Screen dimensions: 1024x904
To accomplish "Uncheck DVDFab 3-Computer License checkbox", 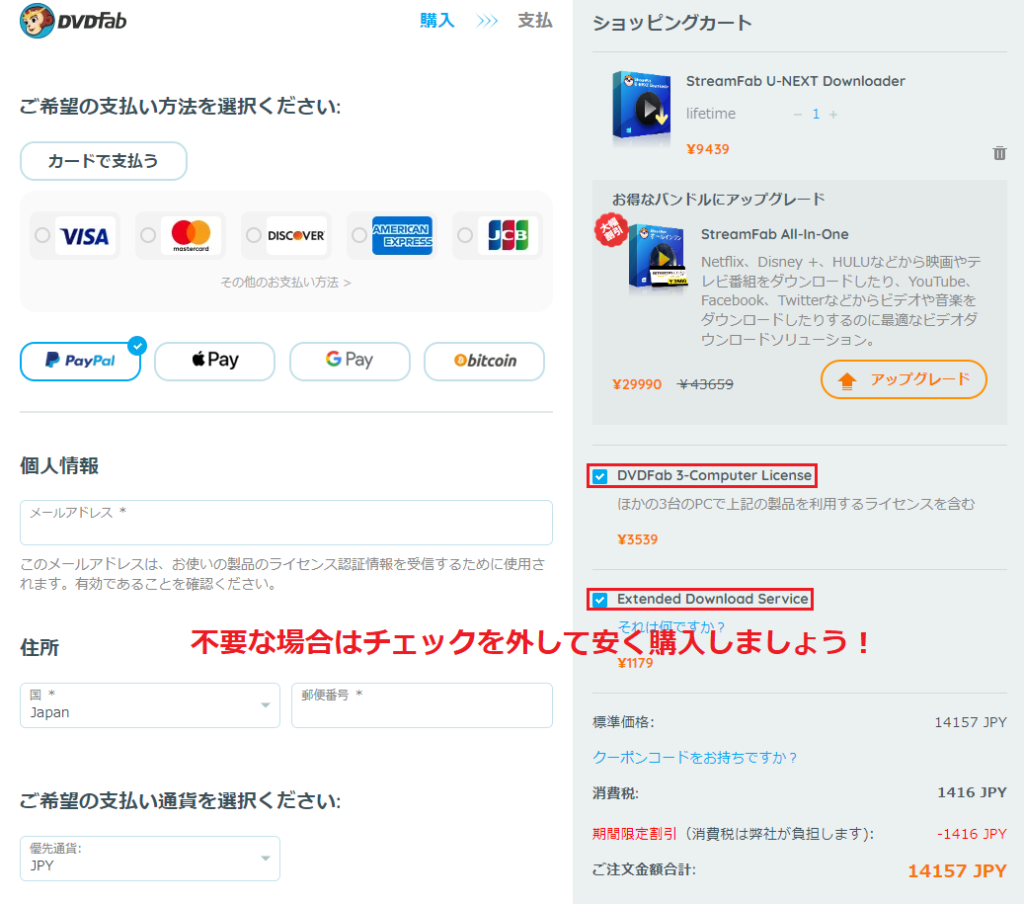I will [x=600, y=476].
